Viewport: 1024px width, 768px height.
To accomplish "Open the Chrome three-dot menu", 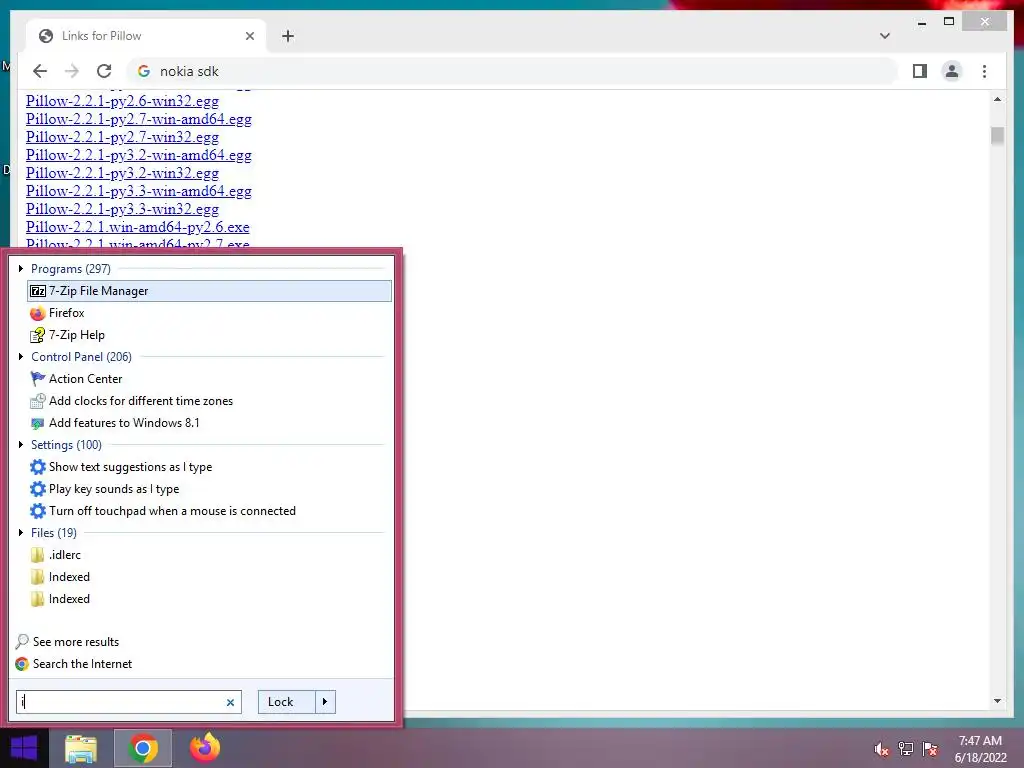I will (984, 71).
